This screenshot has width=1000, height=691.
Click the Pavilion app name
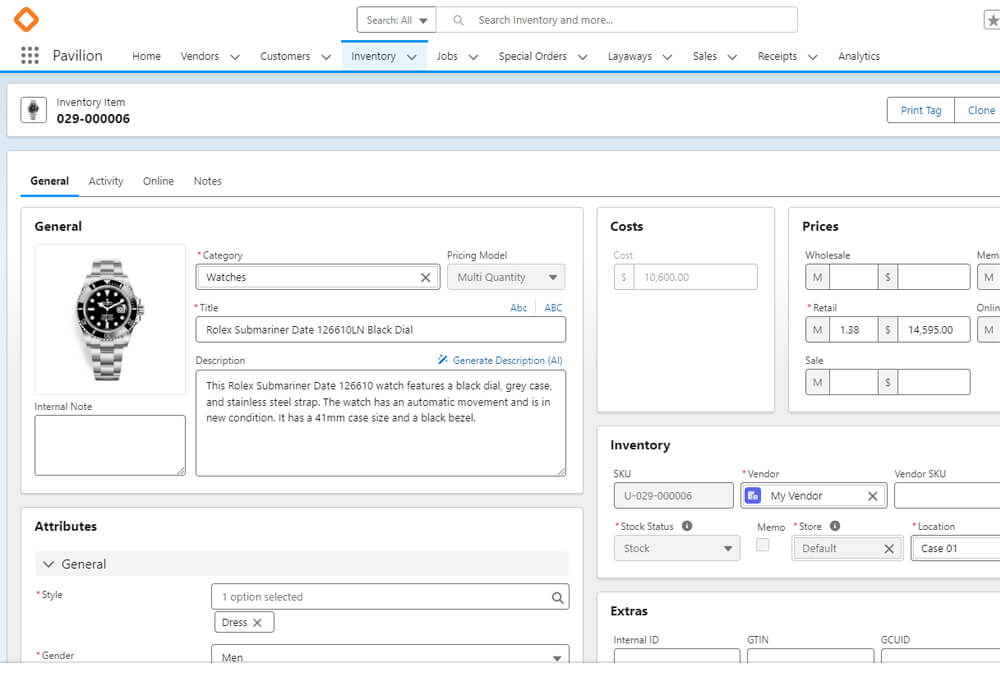pos(77,56)
